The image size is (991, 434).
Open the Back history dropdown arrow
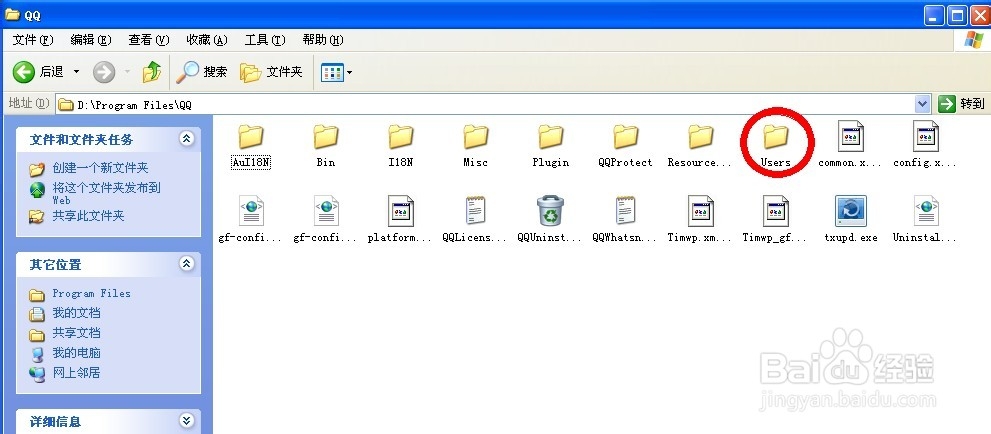(x=76, y=72)
